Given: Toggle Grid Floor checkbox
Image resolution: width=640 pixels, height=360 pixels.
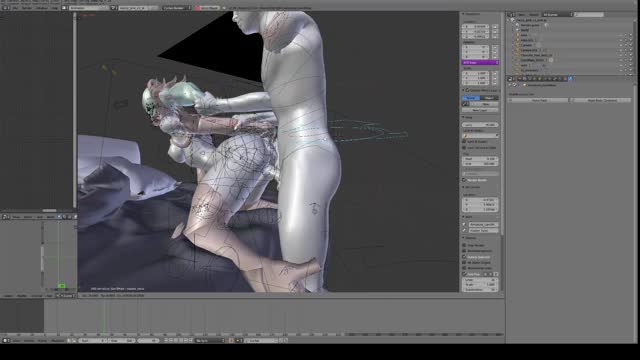Looking at the screenshot, I should [x=464, y=274].
